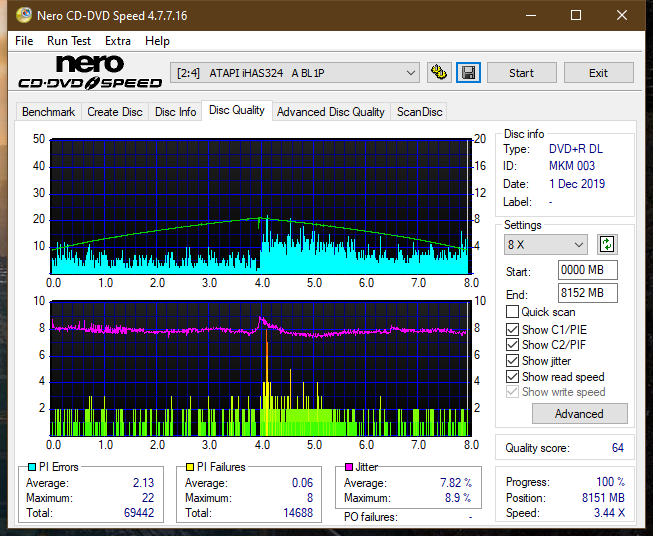Click Jitter average 7.82 % value
The height and width of the screenshot is (536, 653).
(x=456, y=483)
